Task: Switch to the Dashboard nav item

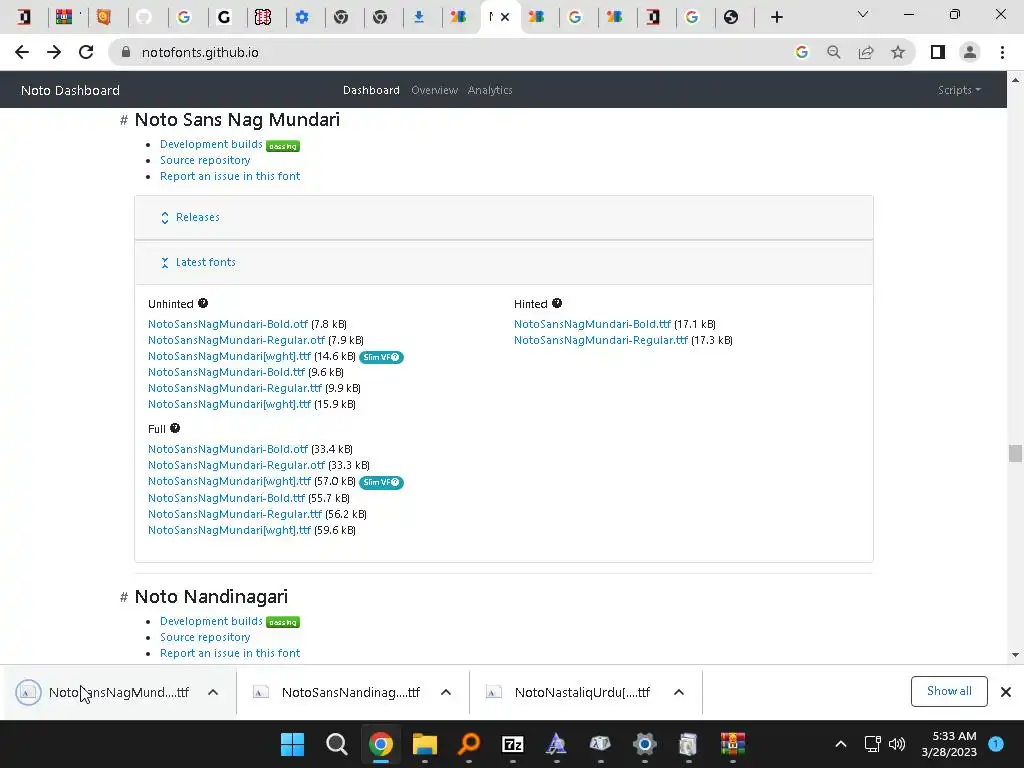Action: pos(371,90)
